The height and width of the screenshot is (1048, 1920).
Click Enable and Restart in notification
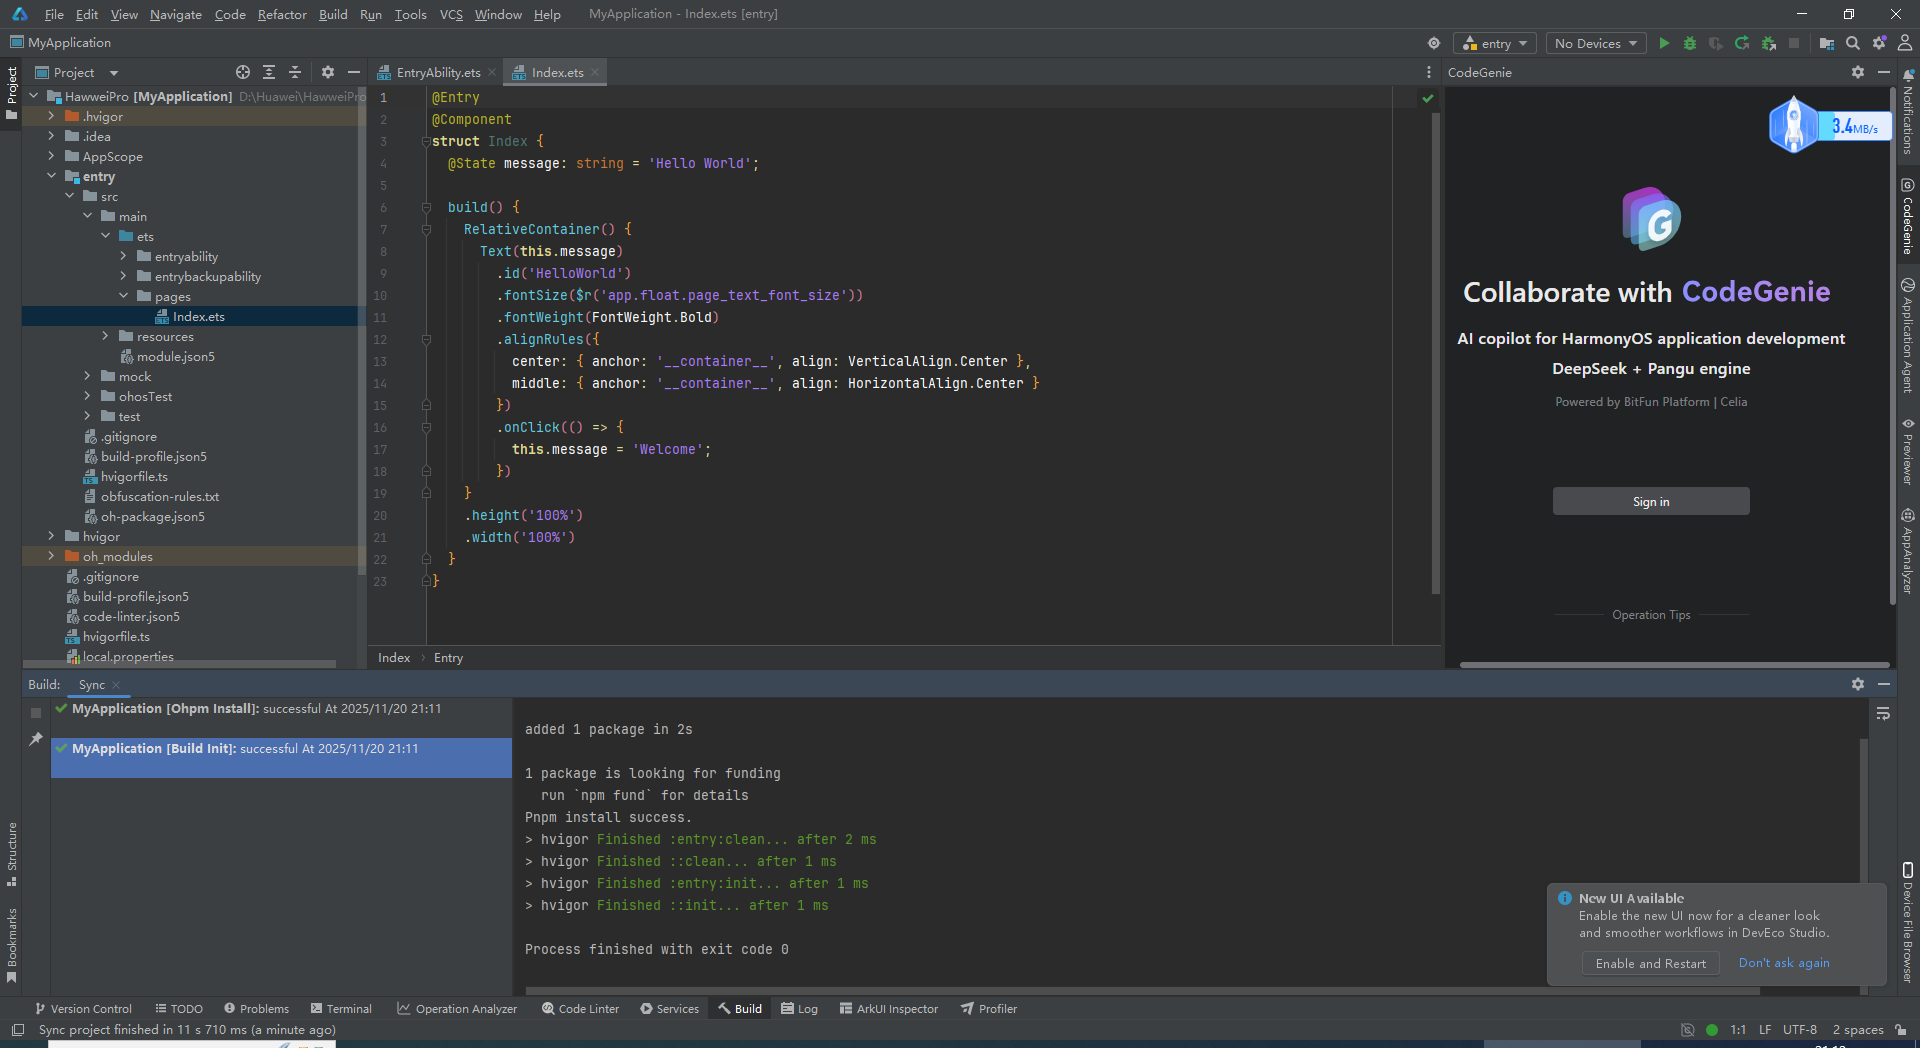[1651, 963]
